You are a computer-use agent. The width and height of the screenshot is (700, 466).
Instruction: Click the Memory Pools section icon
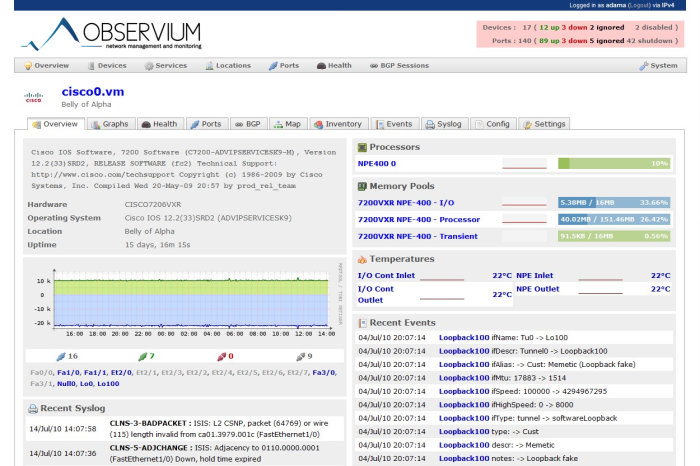(362, 186)
